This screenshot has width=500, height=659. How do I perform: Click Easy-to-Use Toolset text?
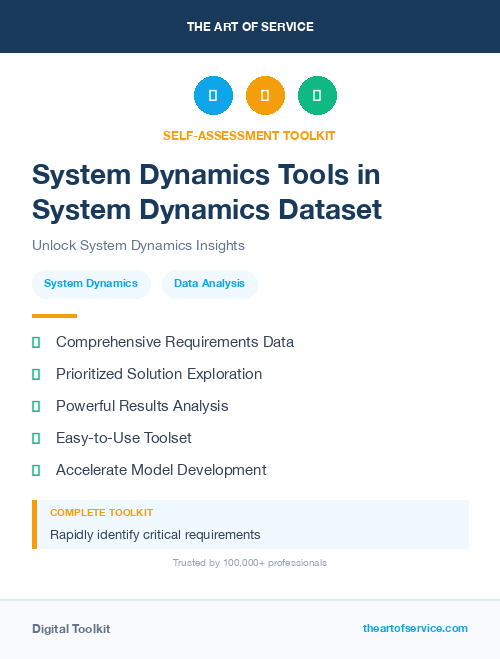[x=124, y=438]
